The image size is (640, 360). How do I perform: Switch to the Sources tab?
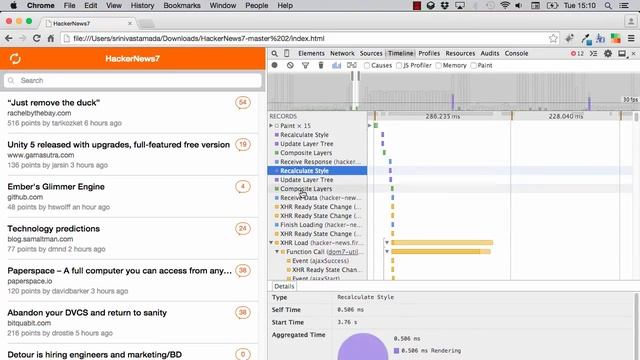[371, 53]
